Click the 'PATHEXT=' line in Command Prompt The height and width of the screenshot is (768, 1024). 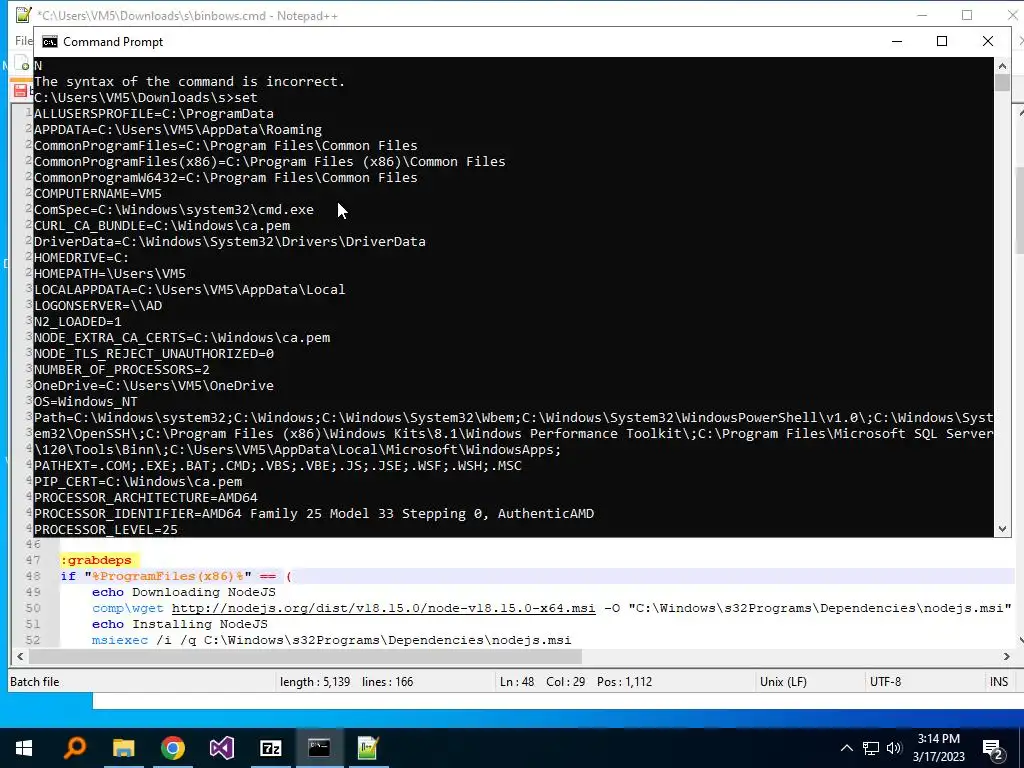[278, 466]
